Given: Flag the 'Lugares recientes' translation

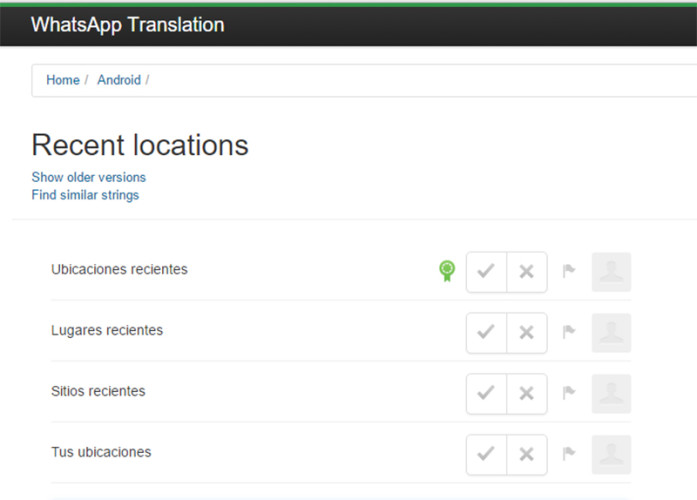Looking at the screenshot, I should pos(569,333).
